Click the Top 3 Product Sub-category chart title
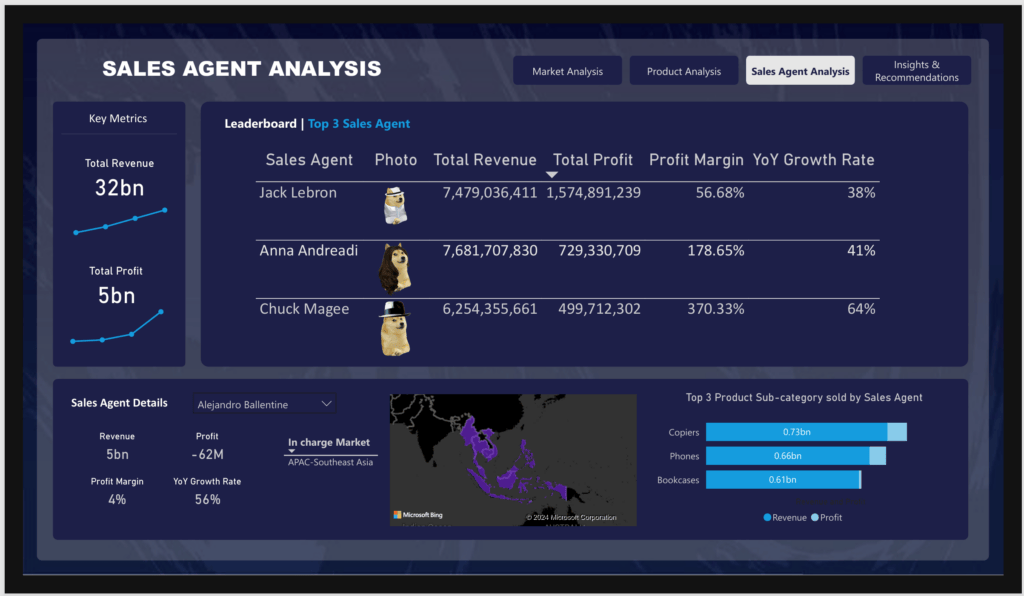The width and height of the screenshot is (1024, 596). point(804,398)
